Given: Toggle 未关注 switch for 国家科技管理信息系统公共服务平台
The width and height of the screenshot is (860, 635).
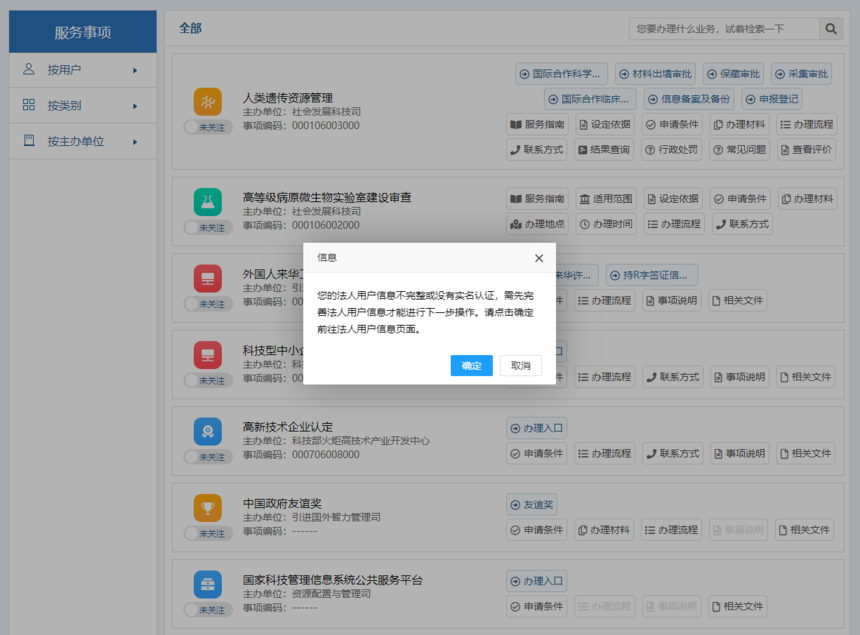Looking at the screenshot, I should 208,610.
